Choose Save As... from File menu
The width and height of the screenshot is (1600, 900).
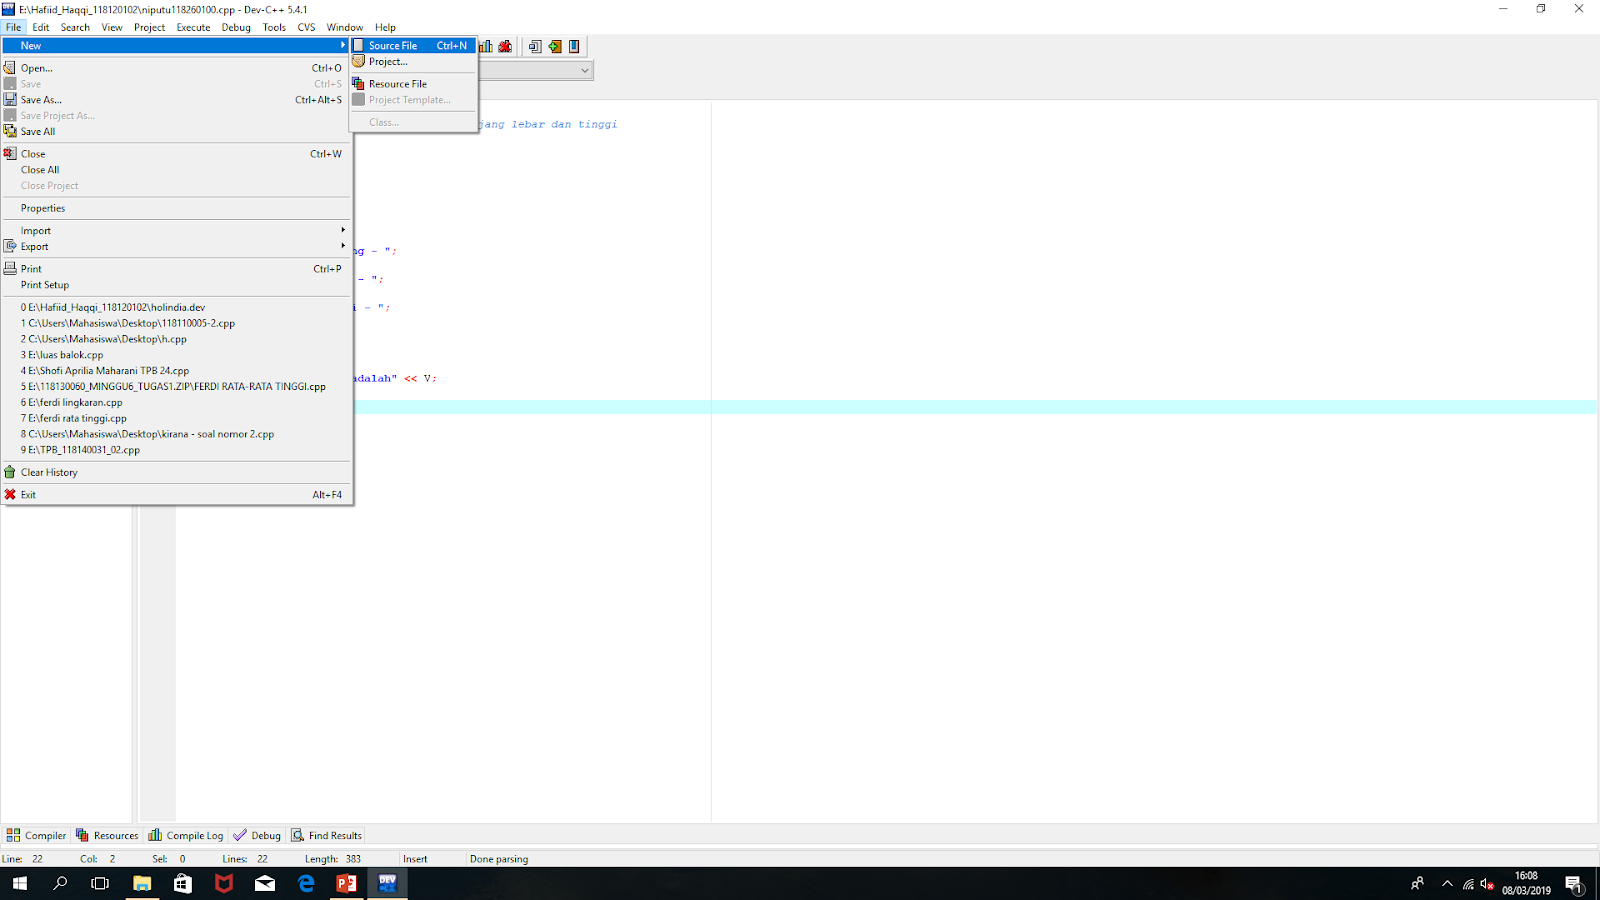176,100
